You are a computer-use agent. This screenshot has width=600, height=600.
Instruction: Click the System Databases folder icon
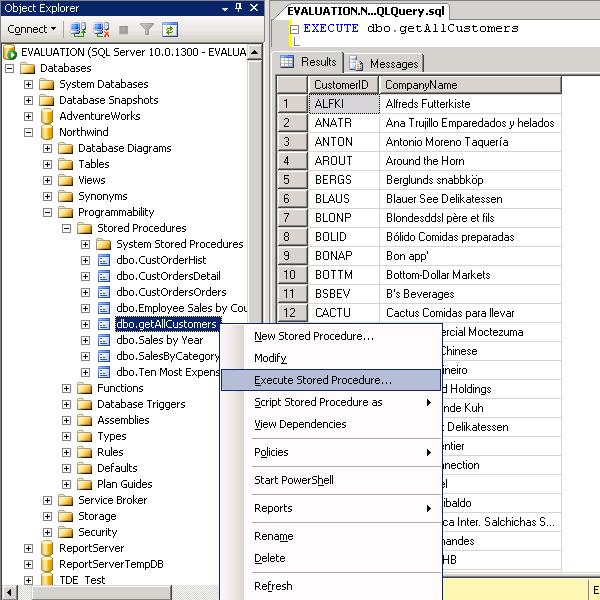click(47, 84)
